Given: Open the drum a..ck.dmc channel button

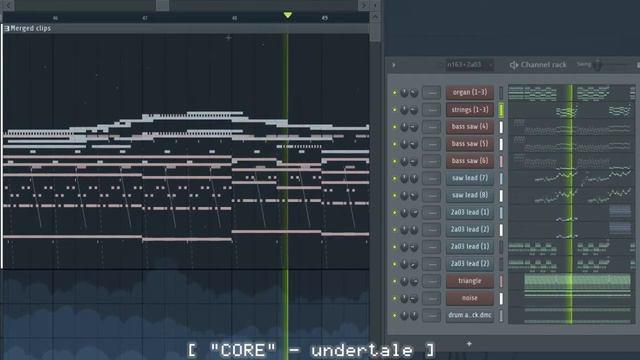Looking at the screenshot, I should pos(469,316).
